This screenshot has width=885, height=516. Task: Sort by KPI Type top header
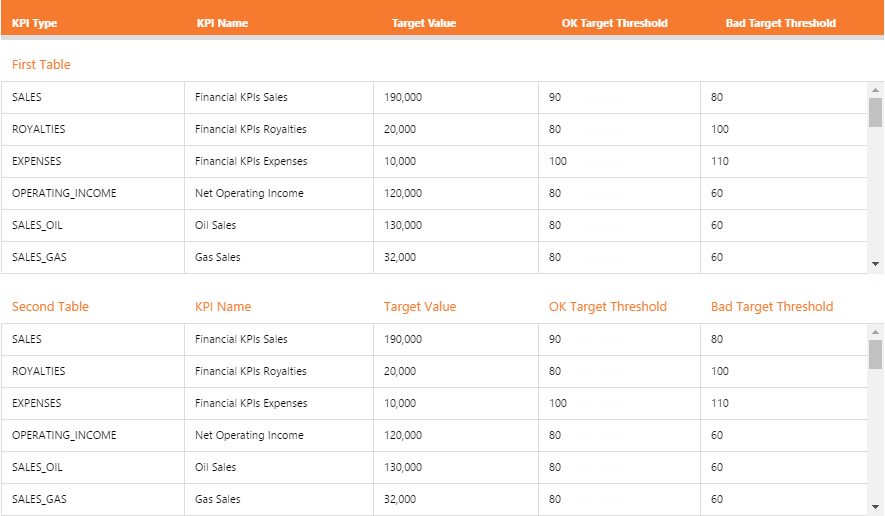pos(34,23)
